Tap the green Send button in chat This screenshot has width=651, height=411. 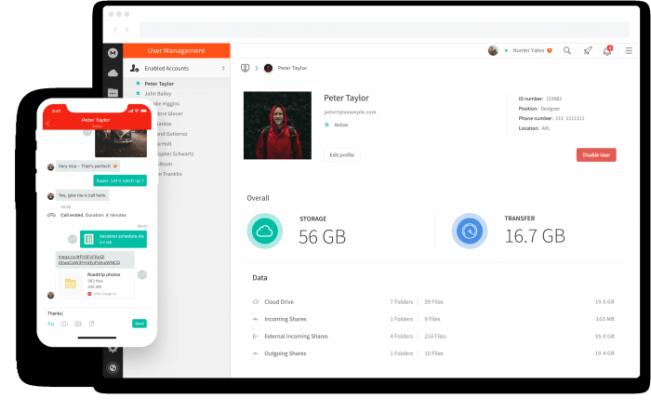pos(139,323)
